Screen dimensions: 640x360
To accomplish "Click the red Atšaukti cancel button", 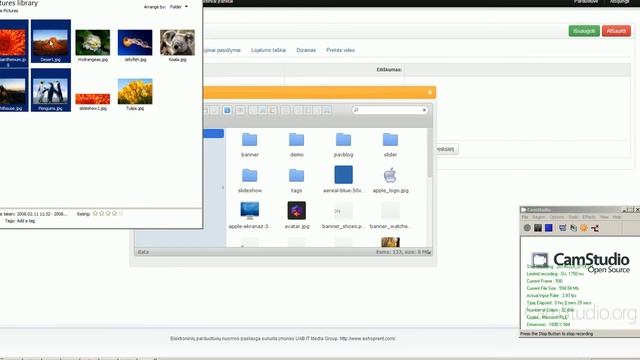I will point(616,31).
